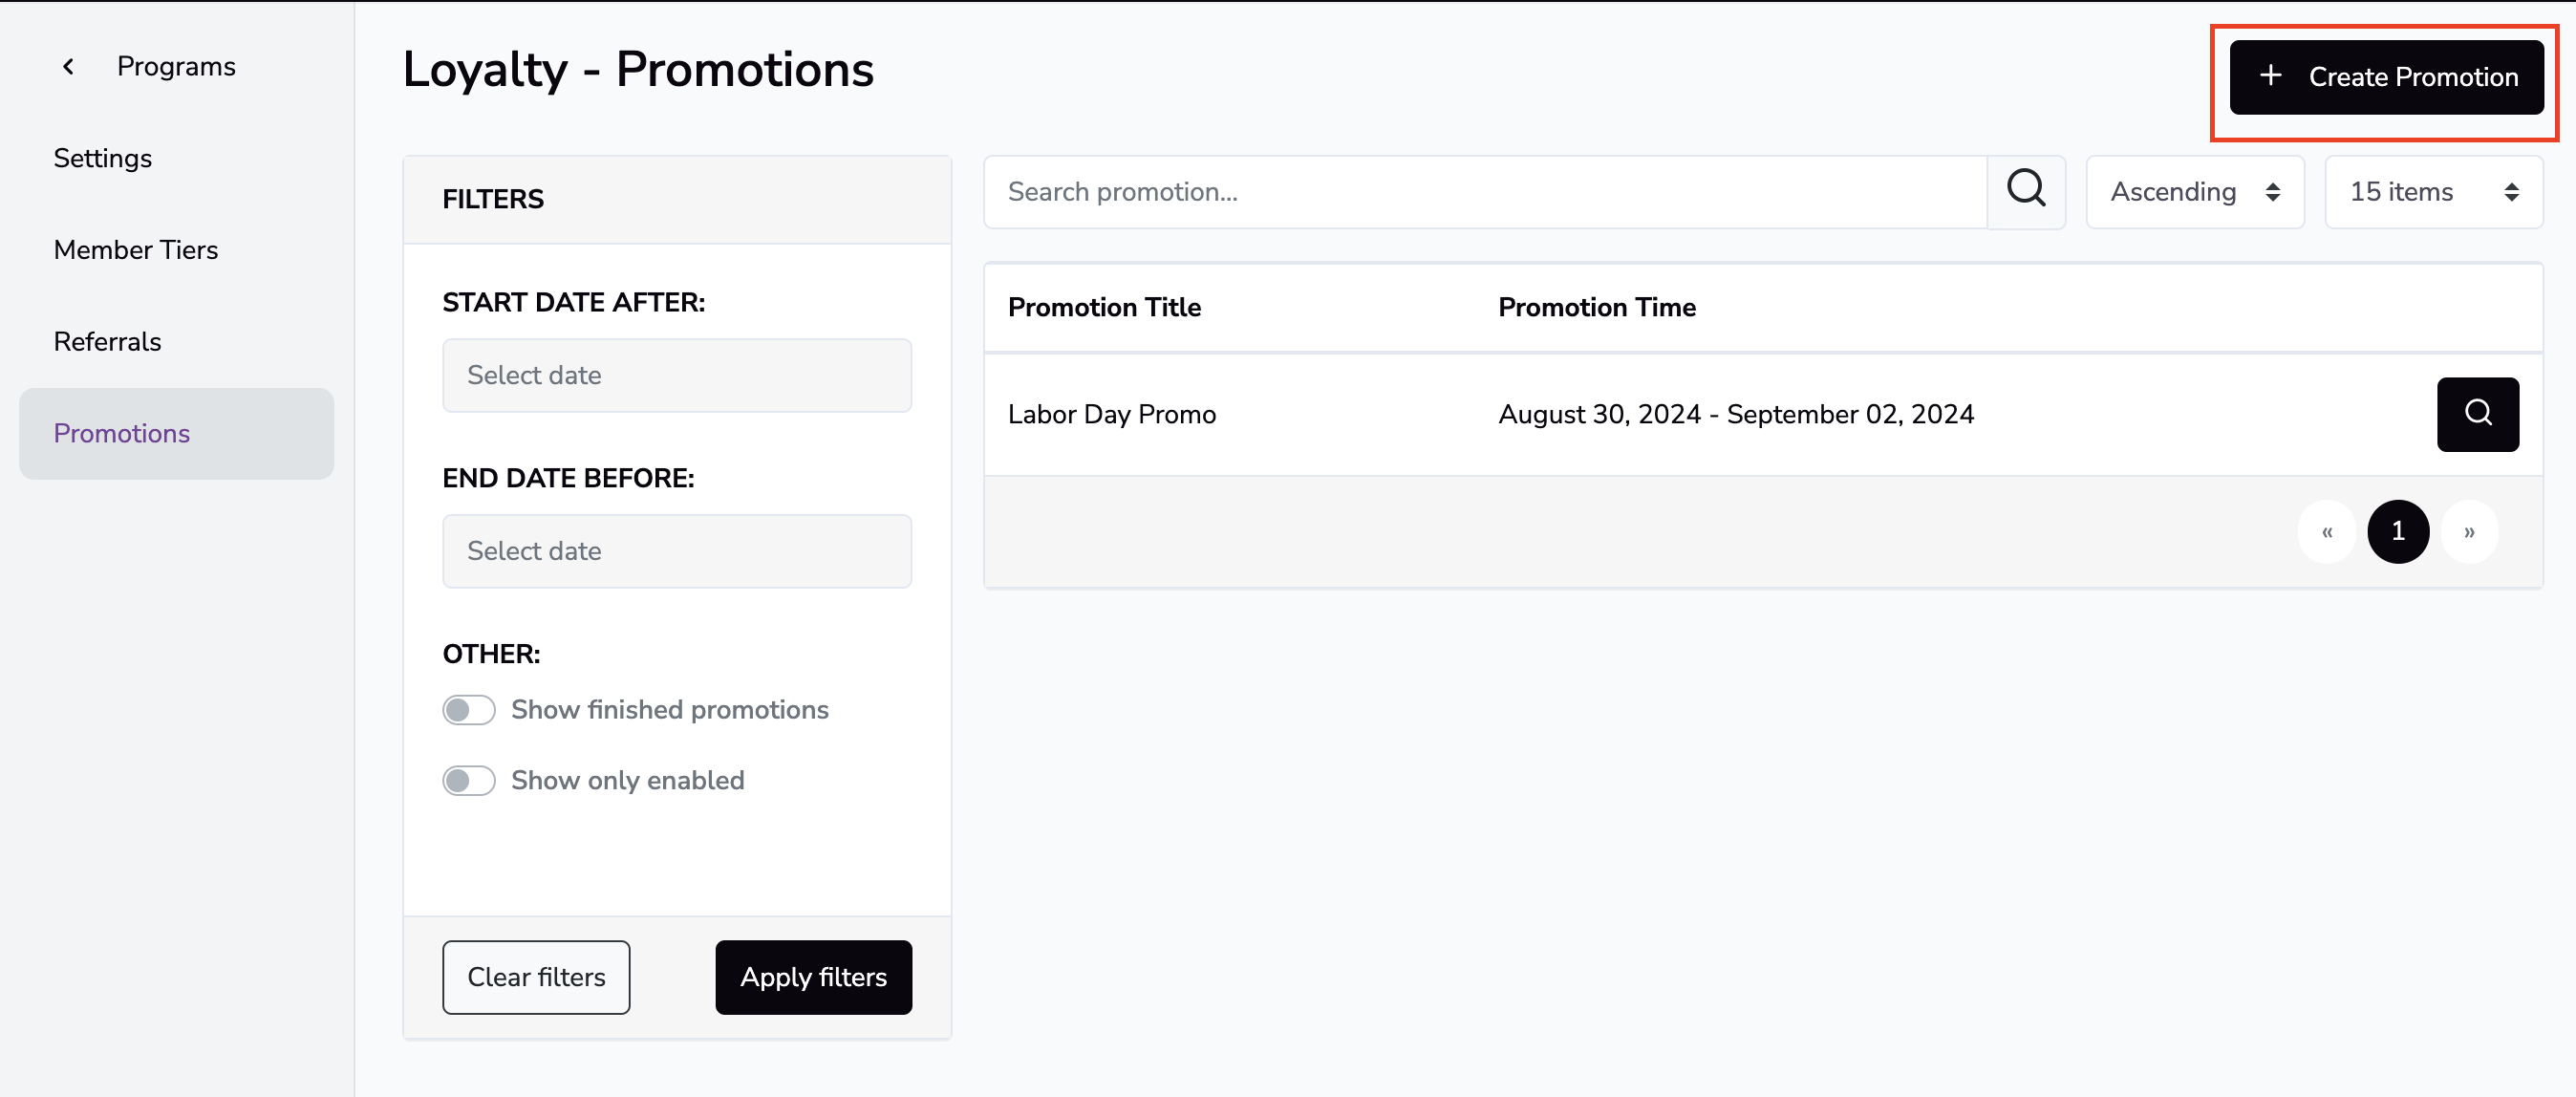Open Start Date After date picker
Viewport: 2576px width, 1097px height.
pyautogui.click(x=677, y=376)
